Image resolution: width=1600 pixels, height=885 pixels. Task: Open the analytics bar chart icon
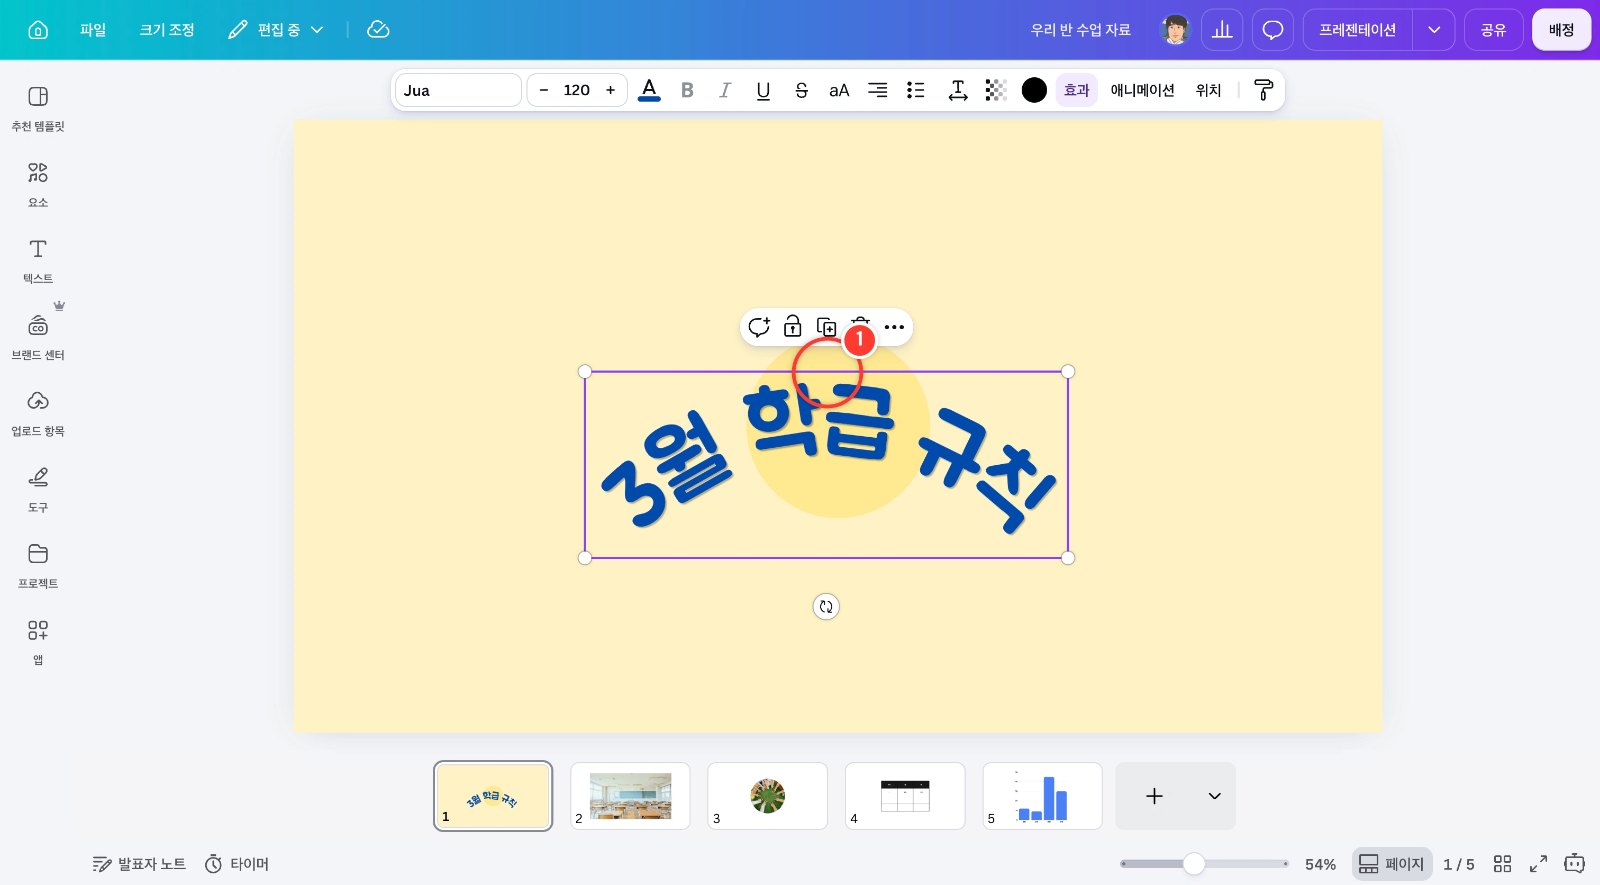[x=1222, y=30]
